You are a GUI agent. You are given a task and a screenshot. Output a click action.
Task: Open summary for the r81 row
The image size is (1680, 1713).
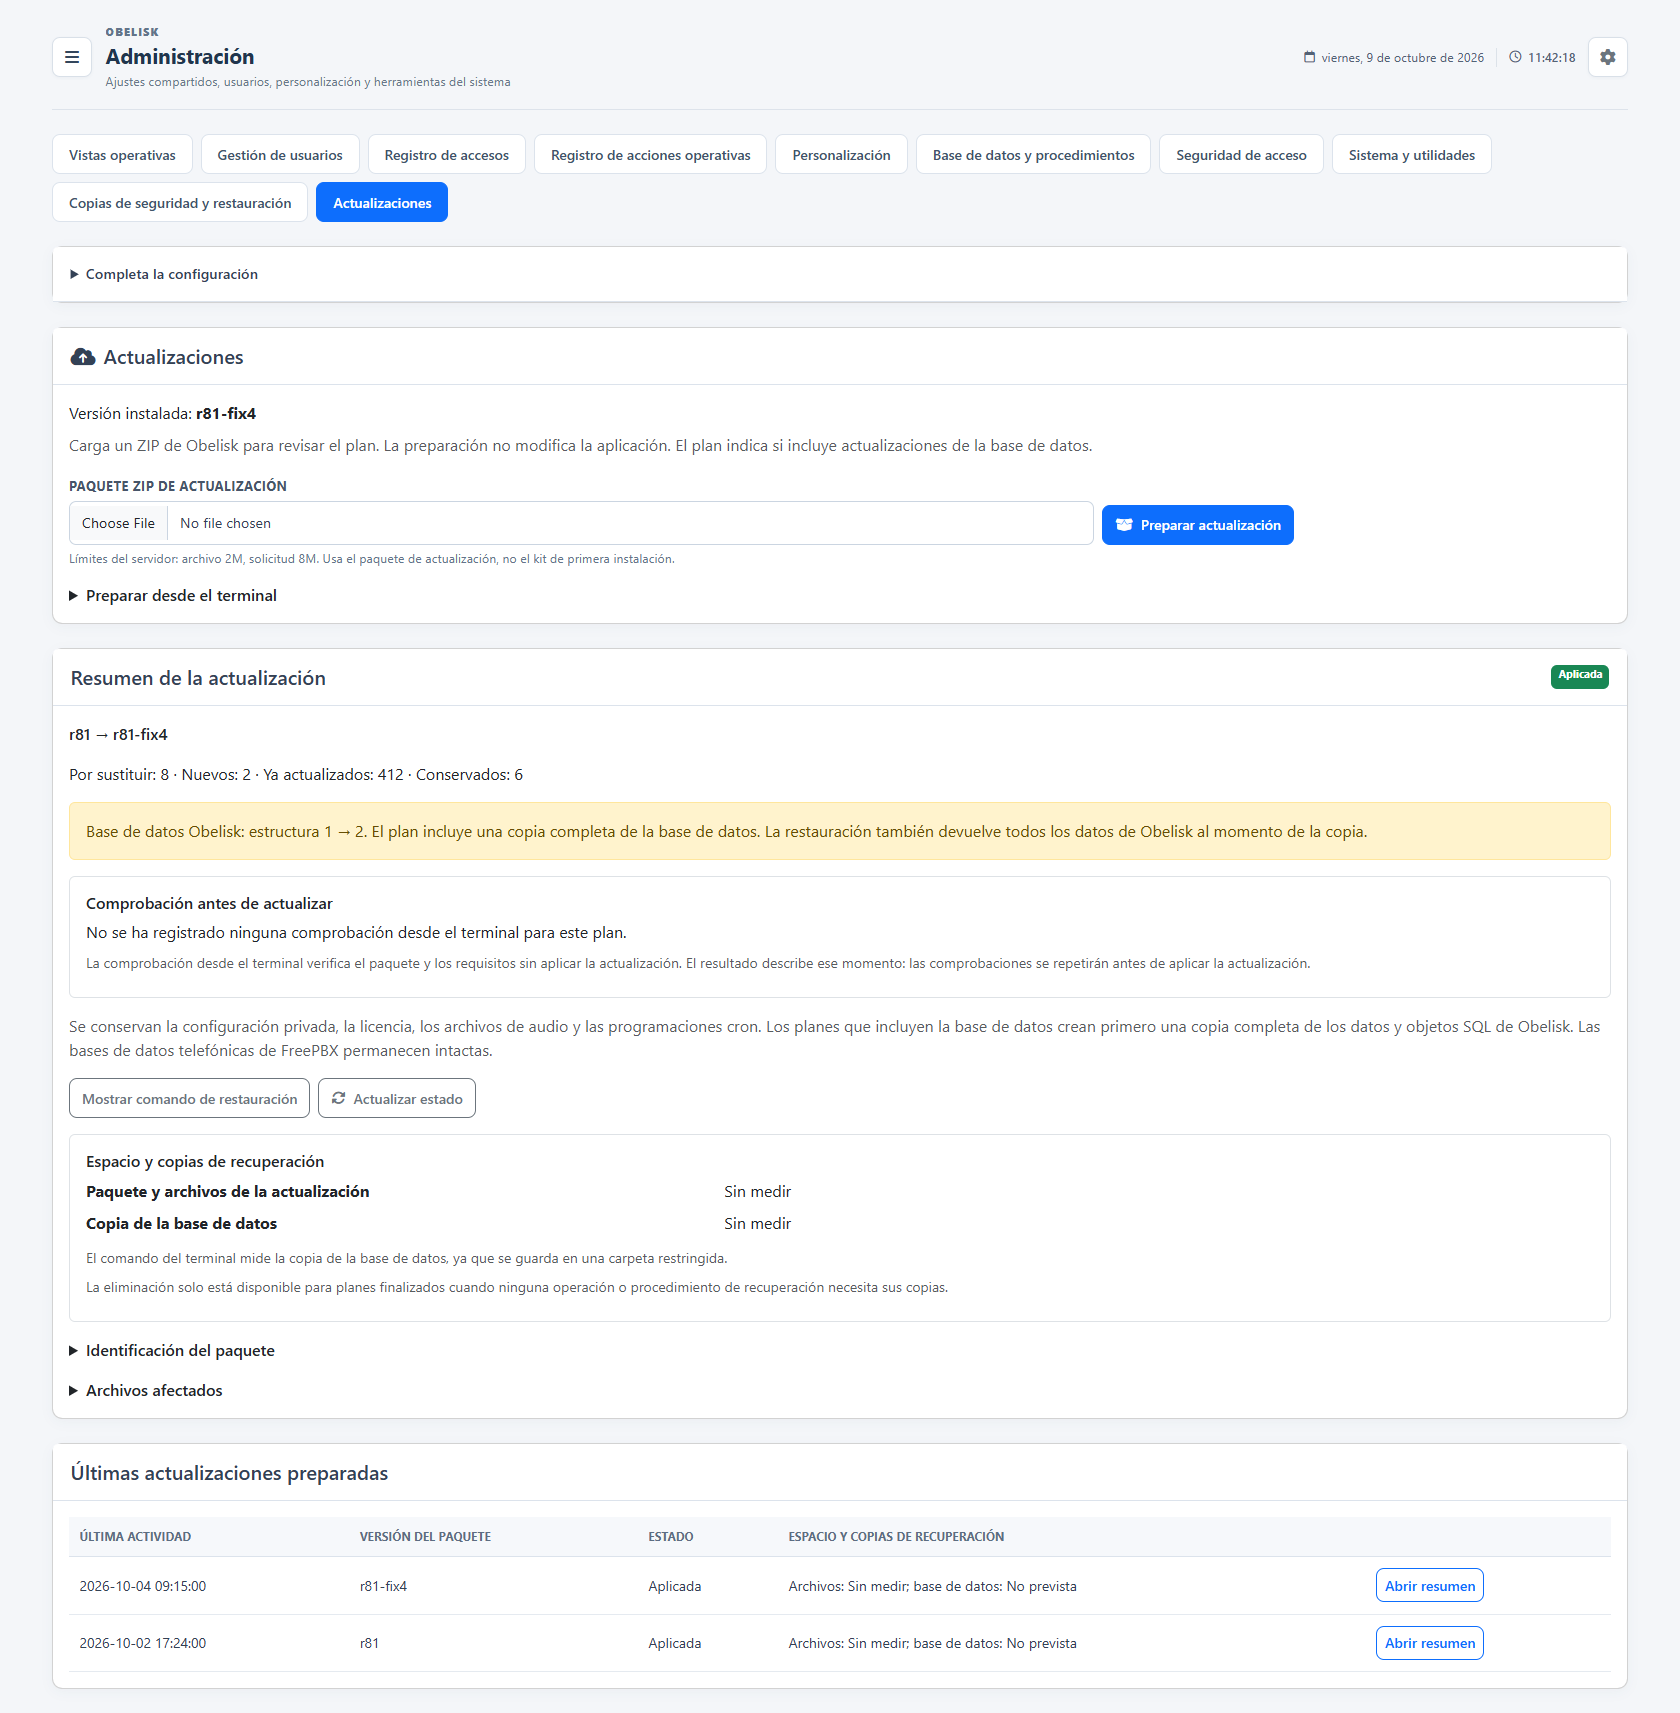1429,1643
